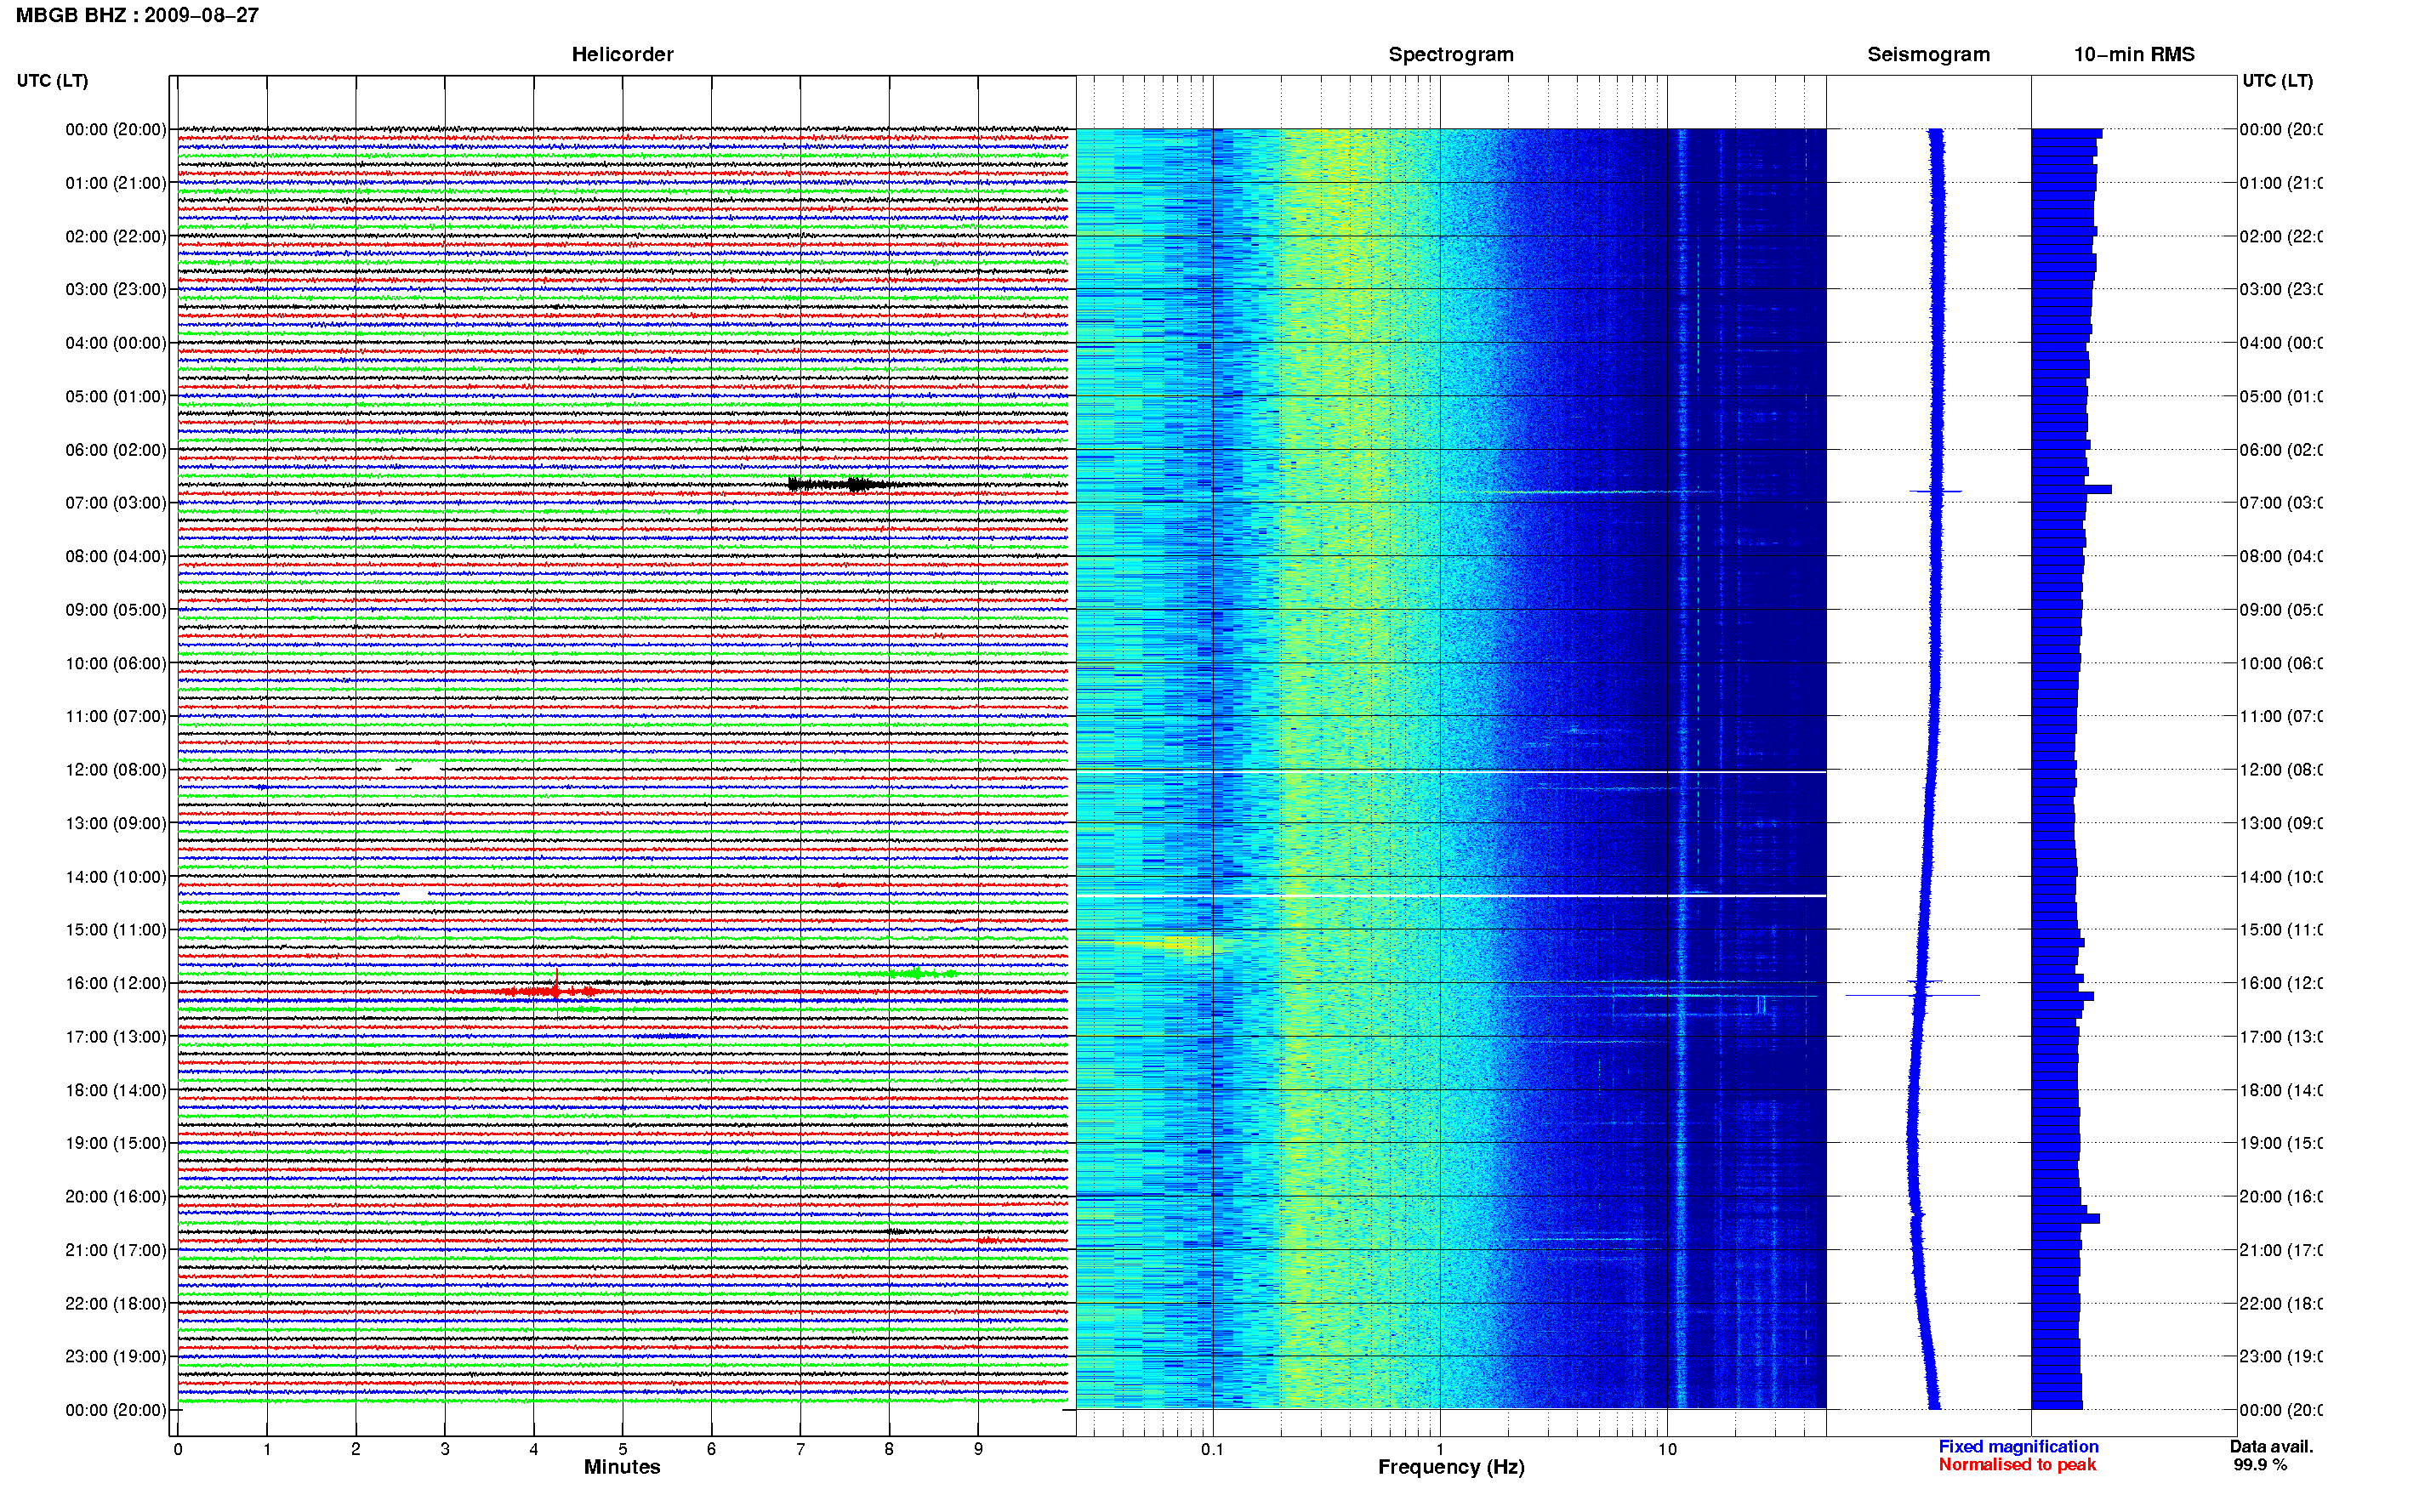Click the tall RMS bar near 07:00
This screenshot has width=2419, height=1512.
point(2072,490)
